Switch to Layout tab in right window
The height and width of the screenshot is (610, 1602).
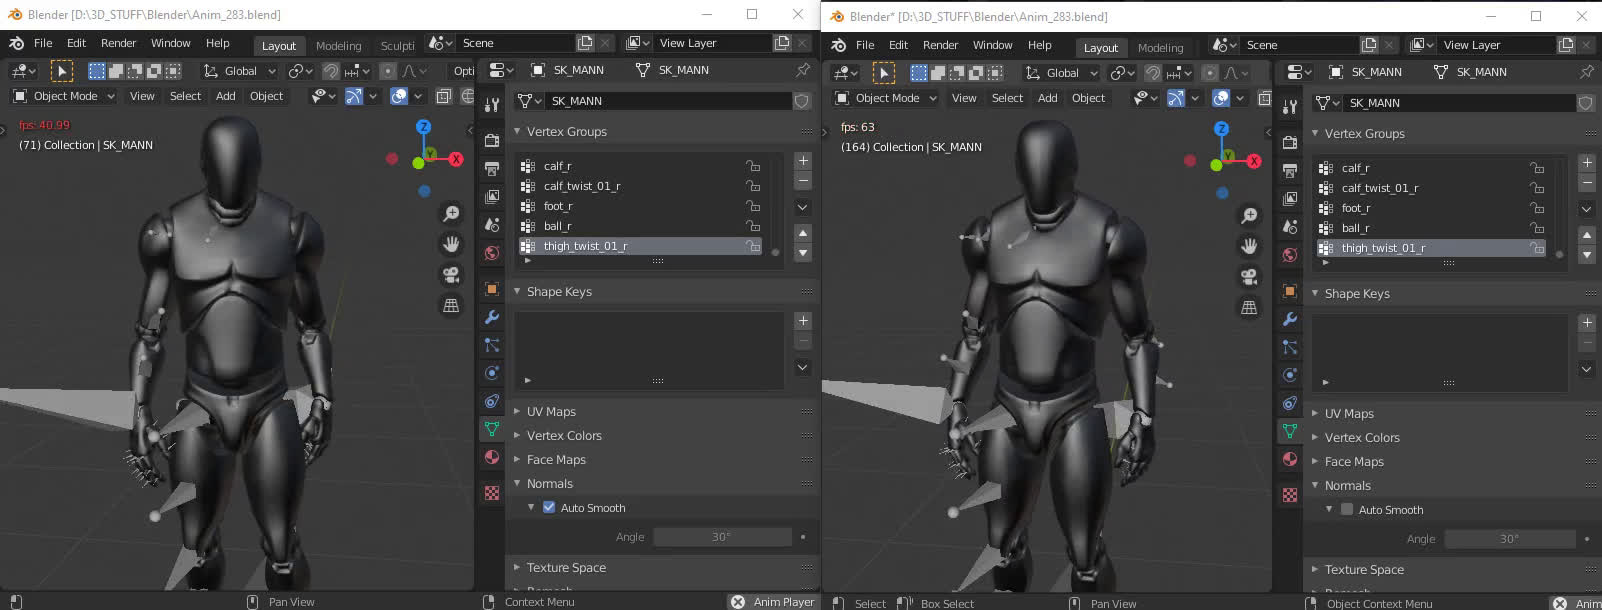pos(1101,48)
